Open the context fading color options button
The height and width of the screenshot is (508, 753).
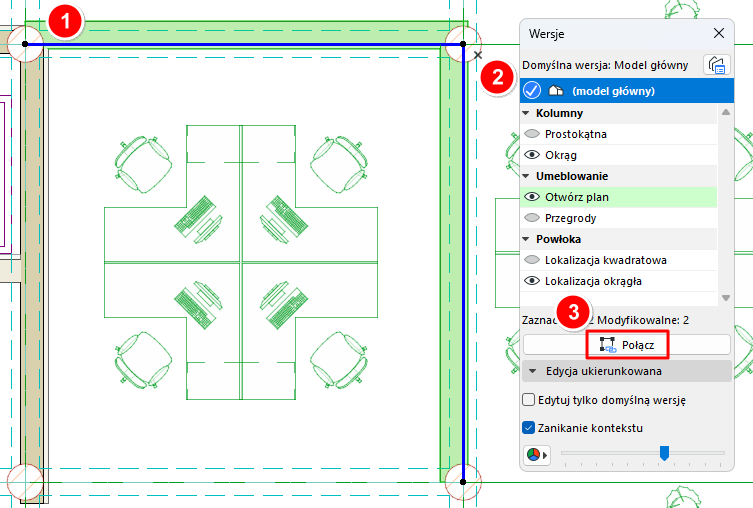536,454
